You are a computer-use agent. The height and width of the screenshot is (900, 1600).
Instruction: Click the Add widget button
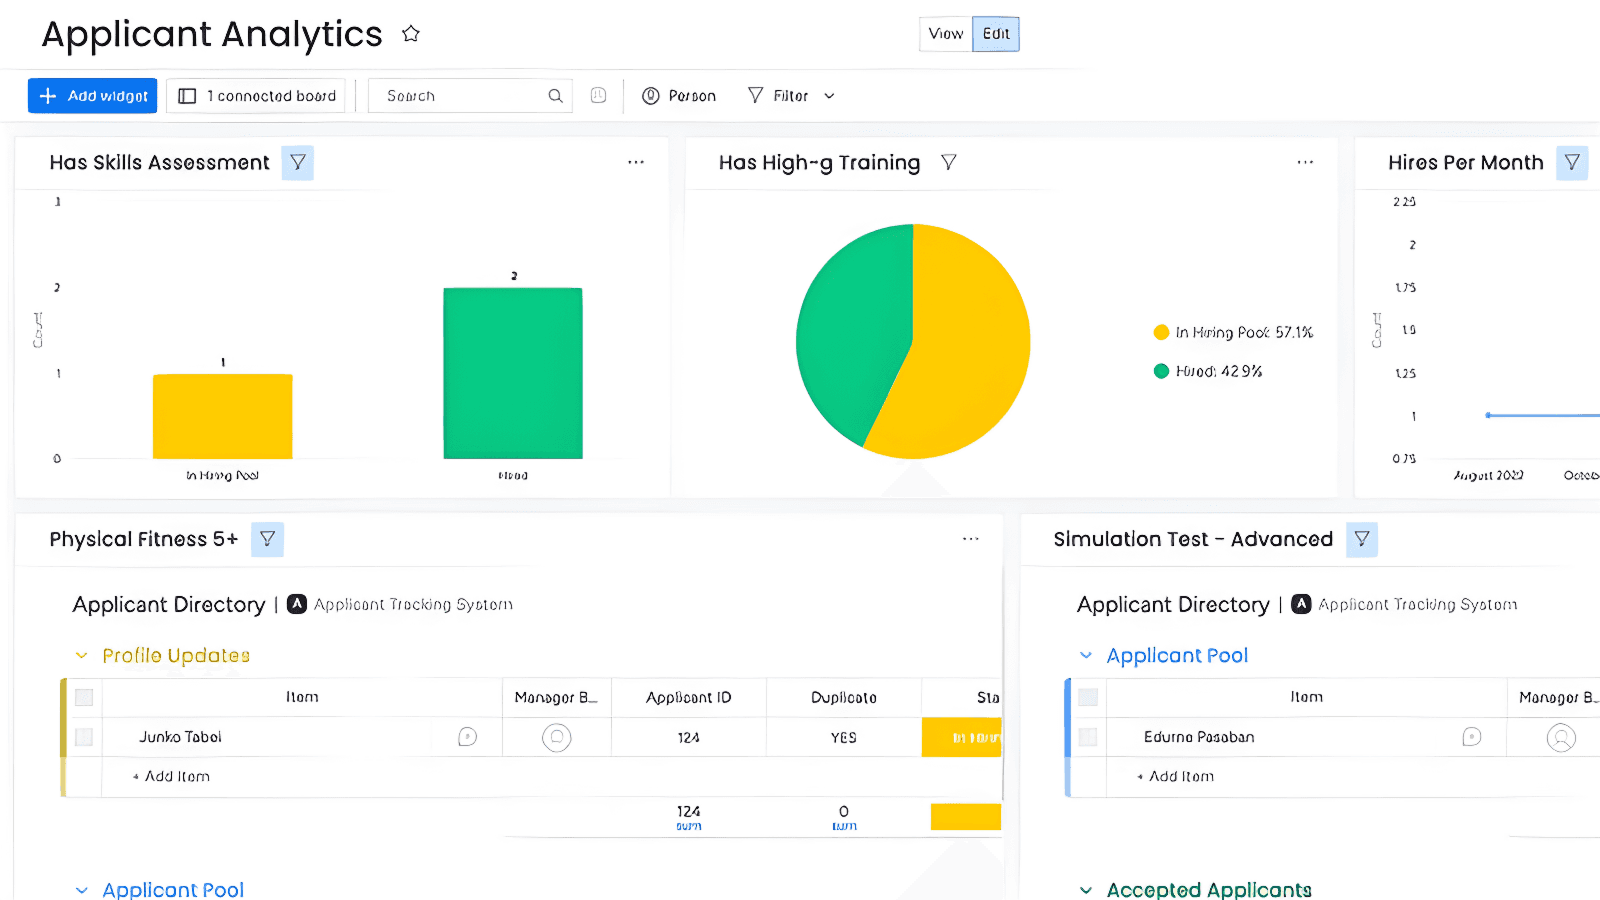click(92, 96)
